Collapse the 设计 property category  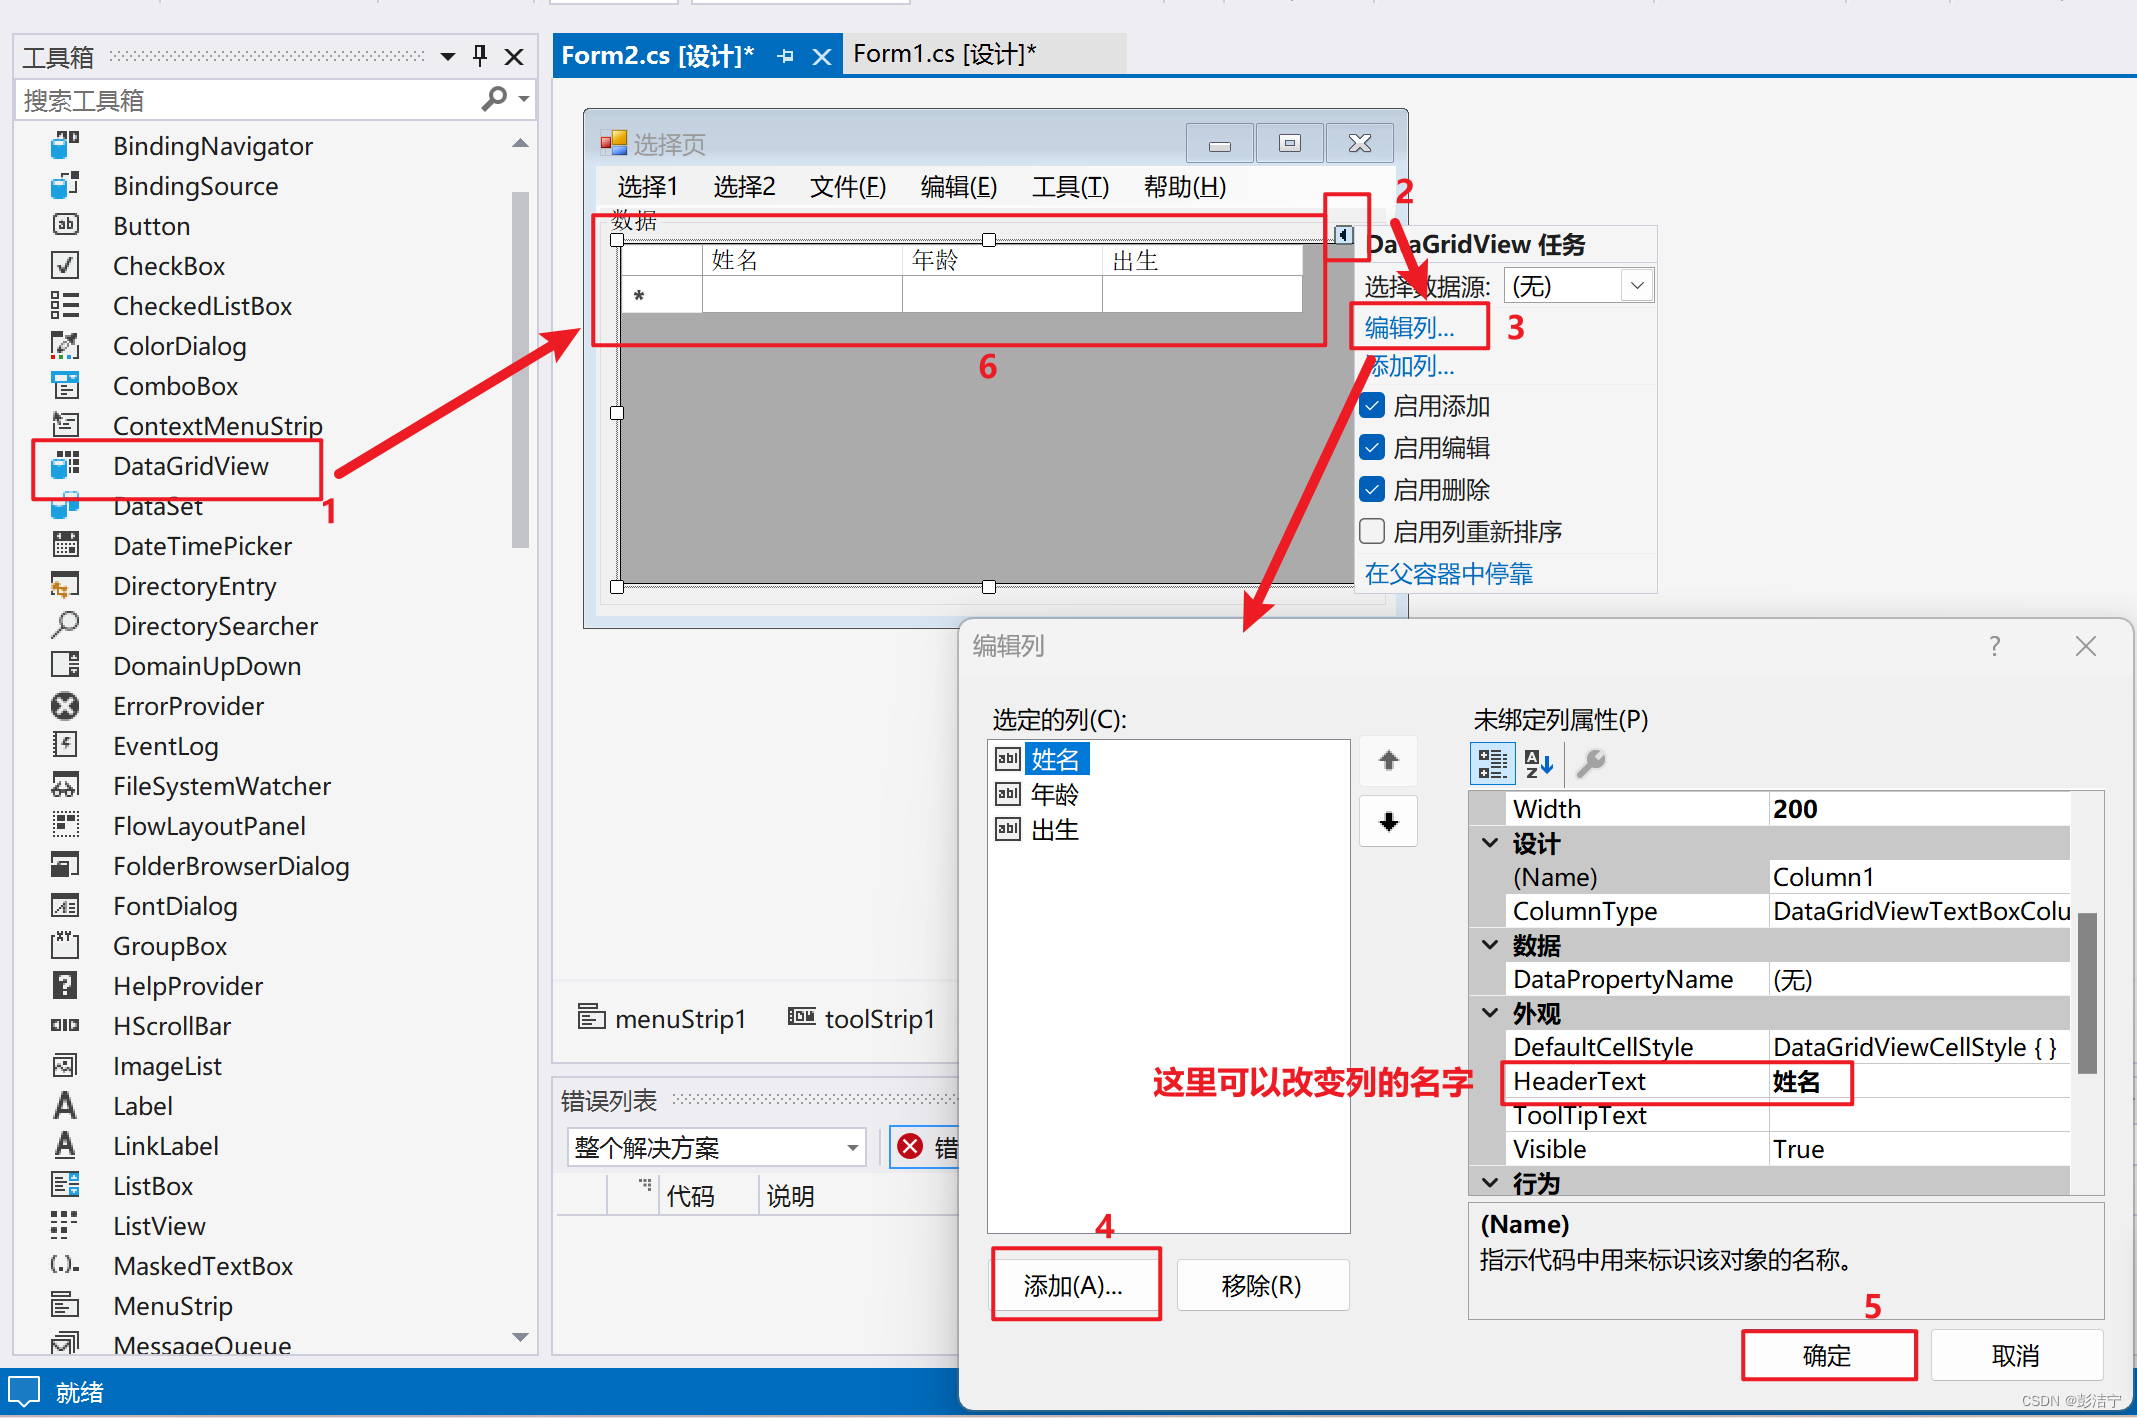point(1490,843)
